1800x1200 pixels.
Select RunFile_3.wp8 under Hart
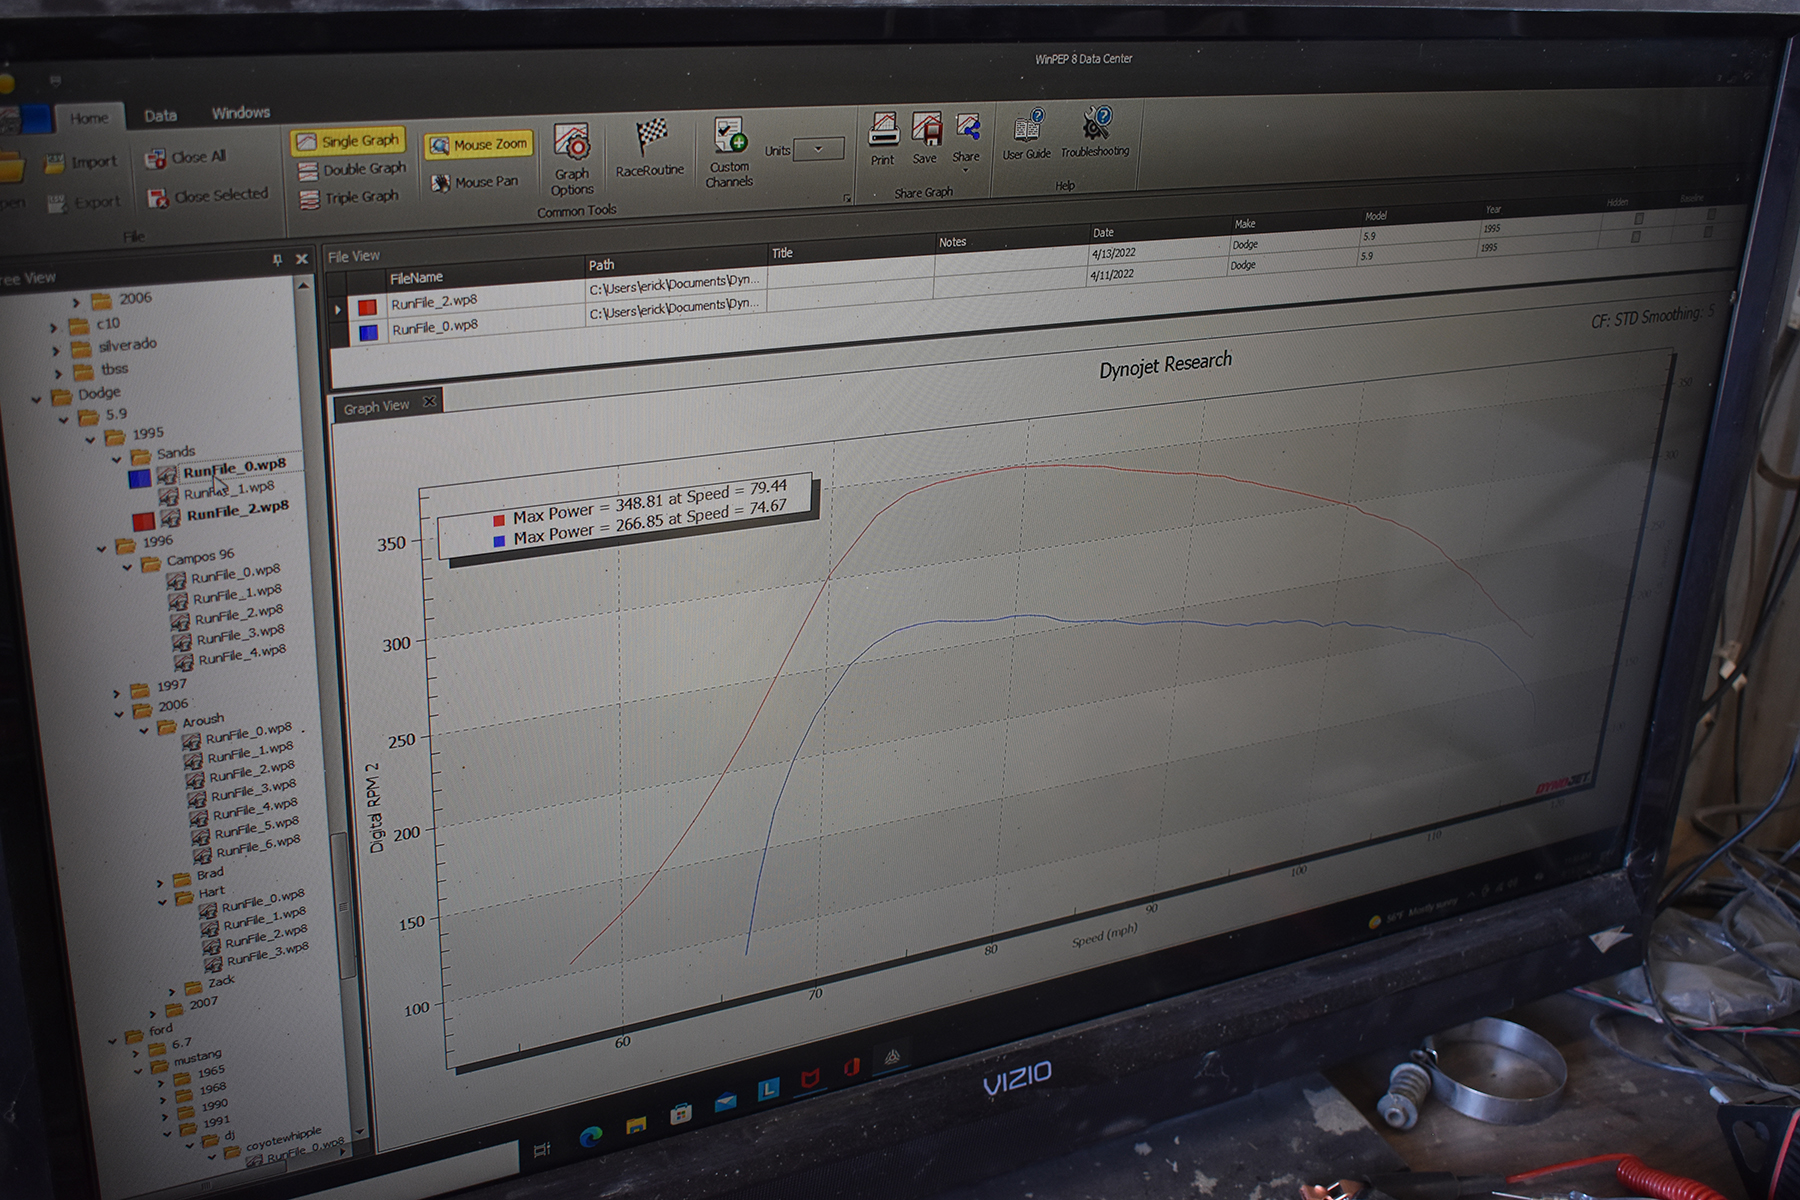(267, 953)
